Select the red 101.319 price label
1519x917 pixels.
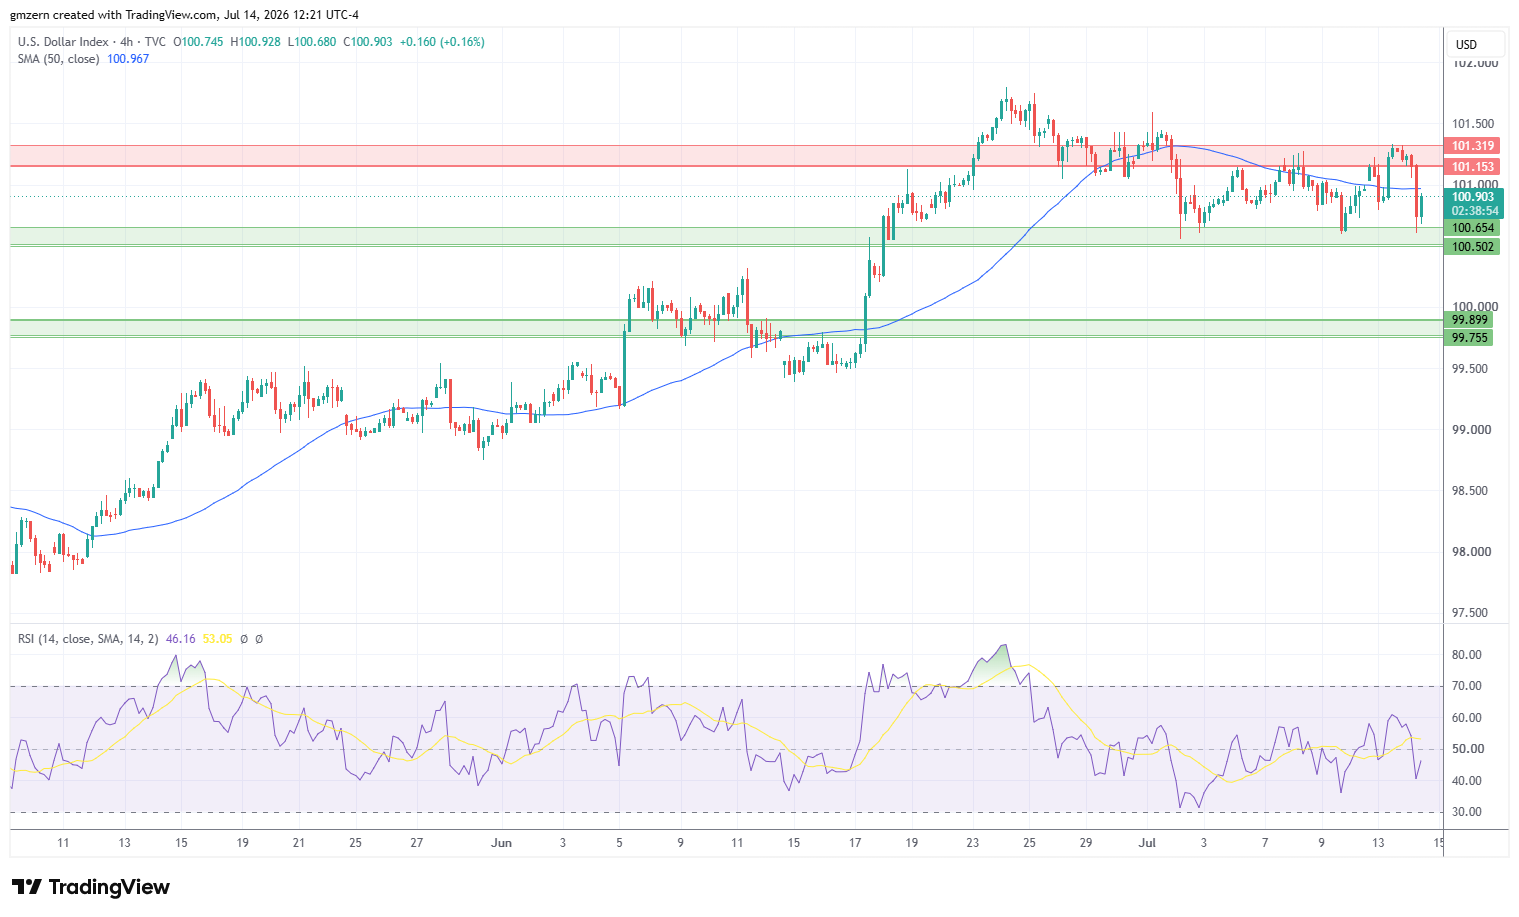pyautogui.click(x=1473, y=146)
